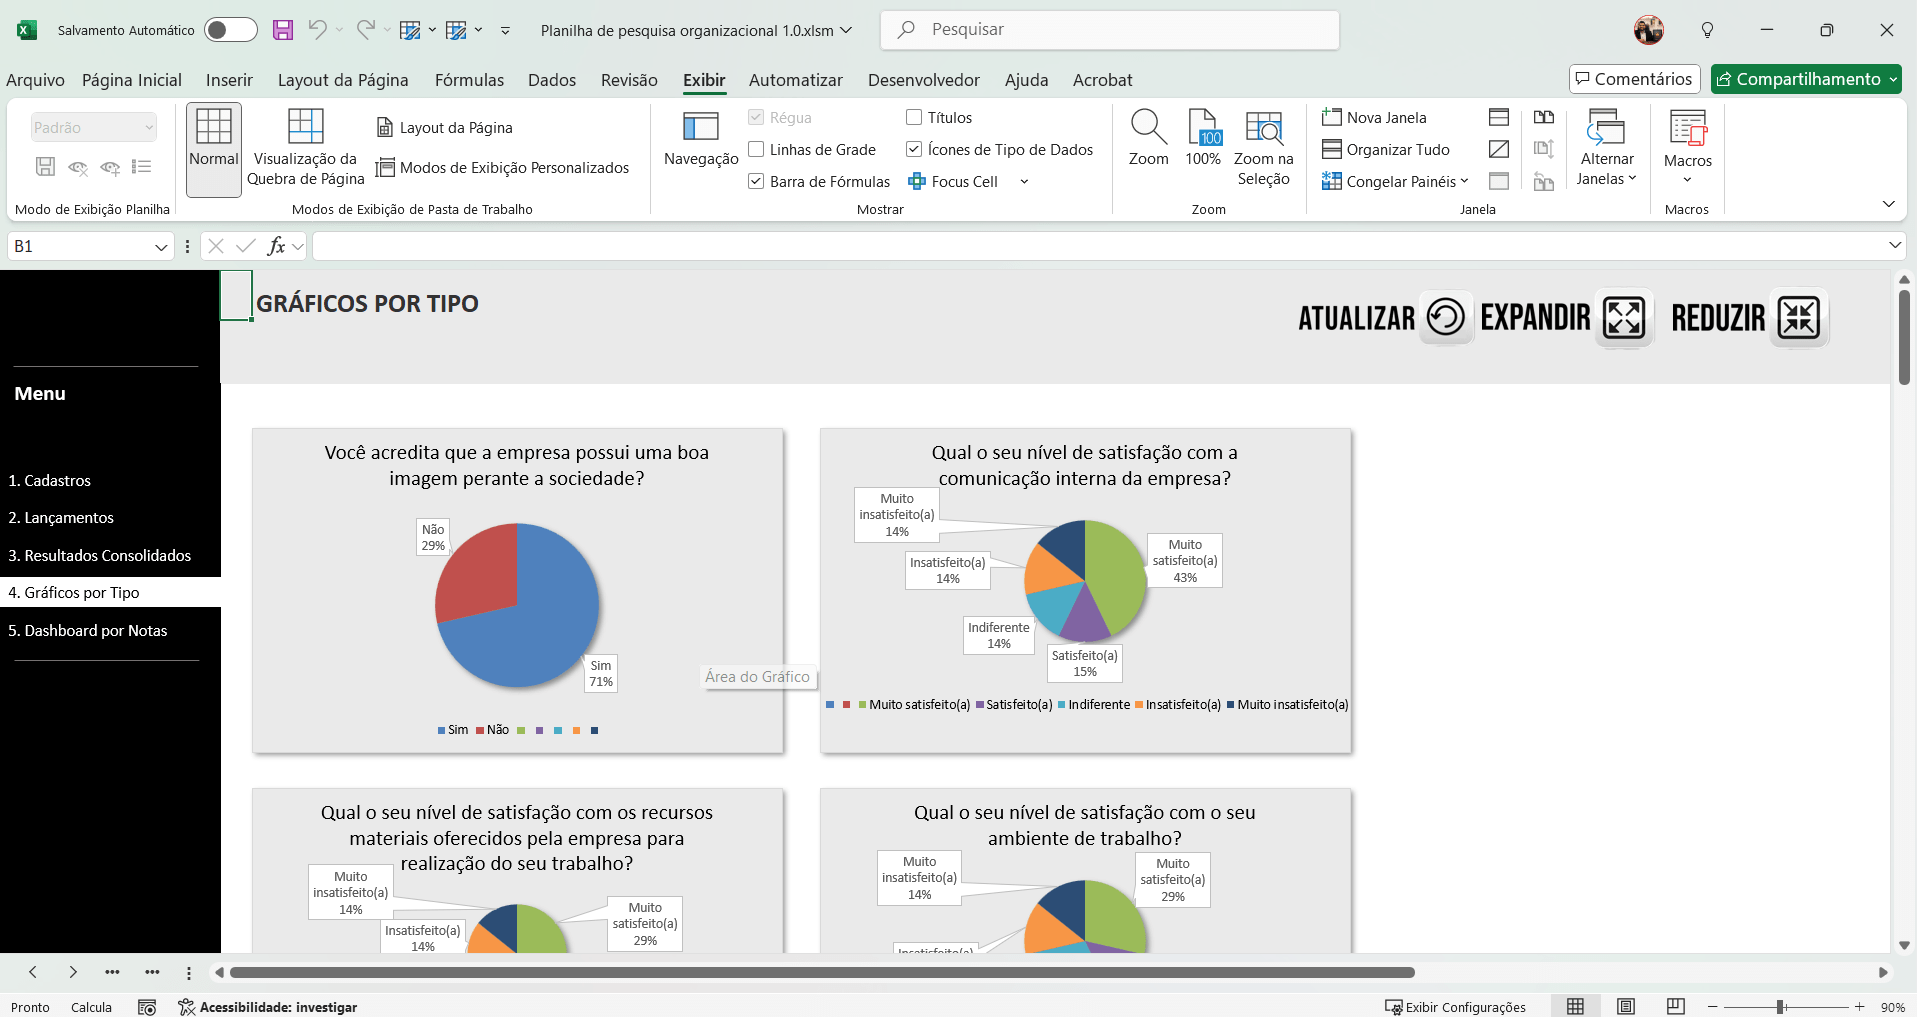The height and width of the screenshot is (1017, 1917).
Task: Toggle Salvamento Automático switch
Action: [230, 30]
